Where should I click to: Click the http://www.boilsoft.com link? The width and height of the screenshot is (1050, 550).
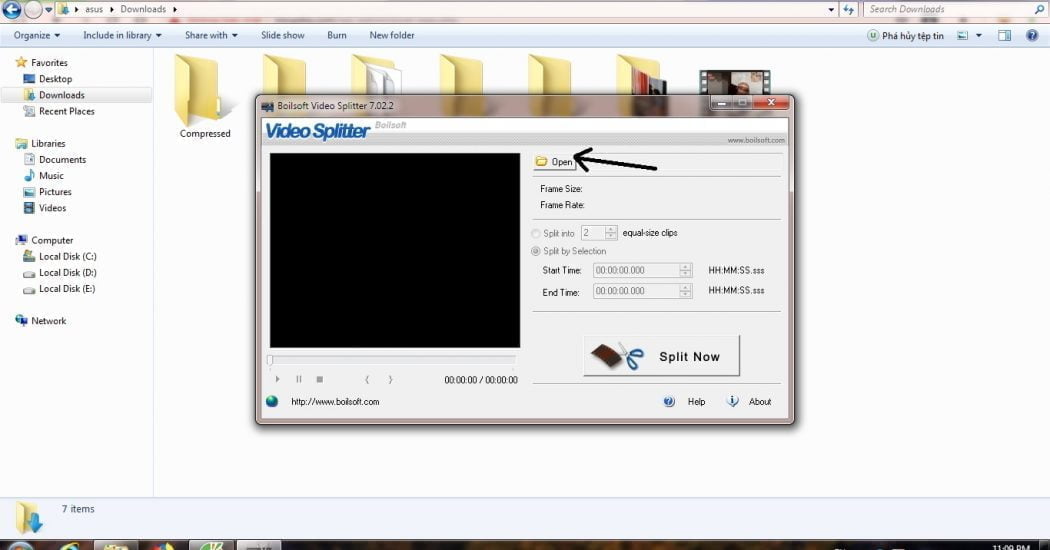335,401
